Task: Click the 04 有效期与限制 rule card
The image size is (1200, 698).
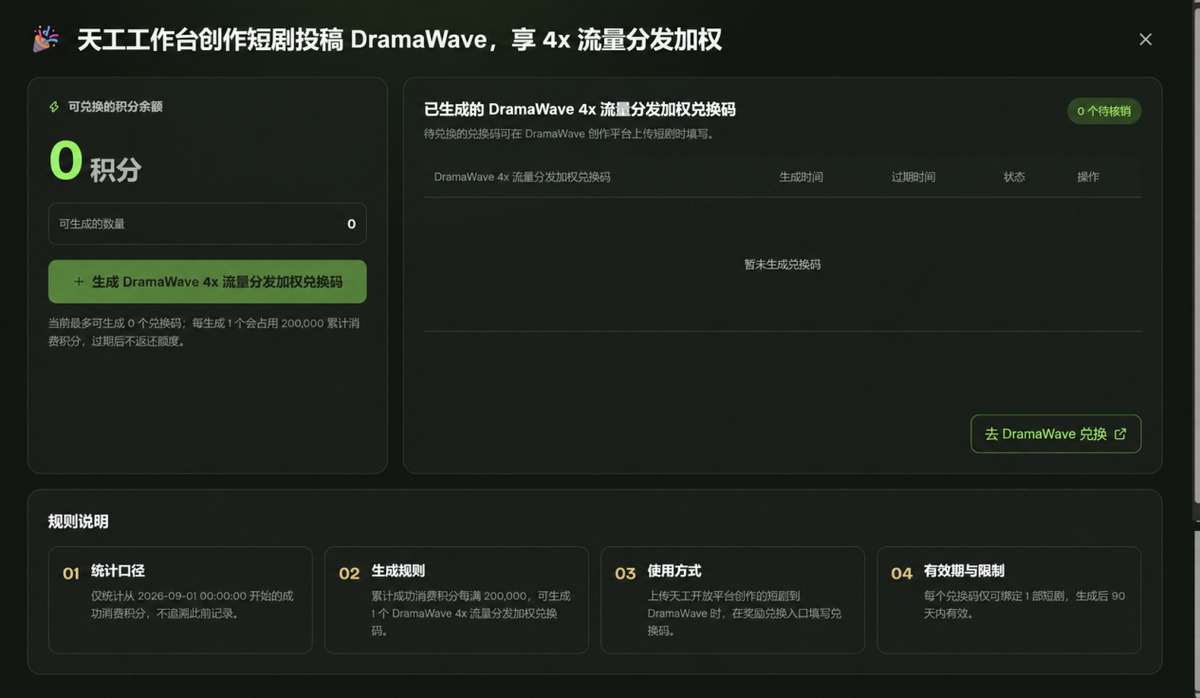Action: pyautogui.click(x=1009, y=600)
